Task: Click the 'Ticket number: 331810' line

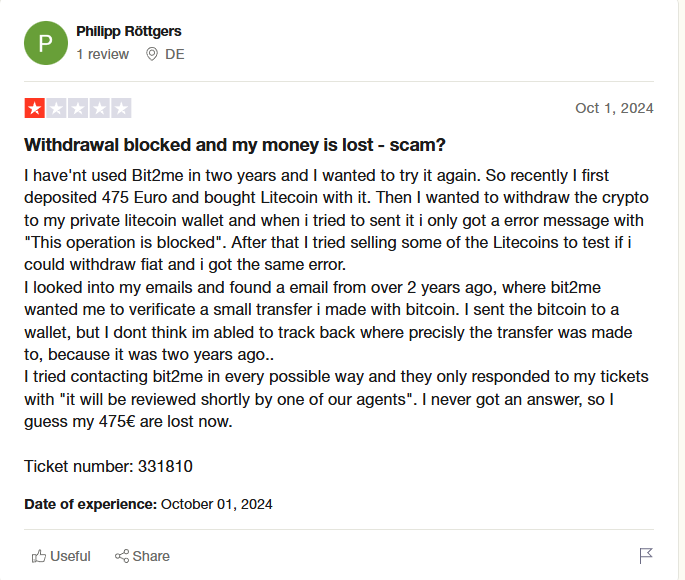Action: coord(108,466)
